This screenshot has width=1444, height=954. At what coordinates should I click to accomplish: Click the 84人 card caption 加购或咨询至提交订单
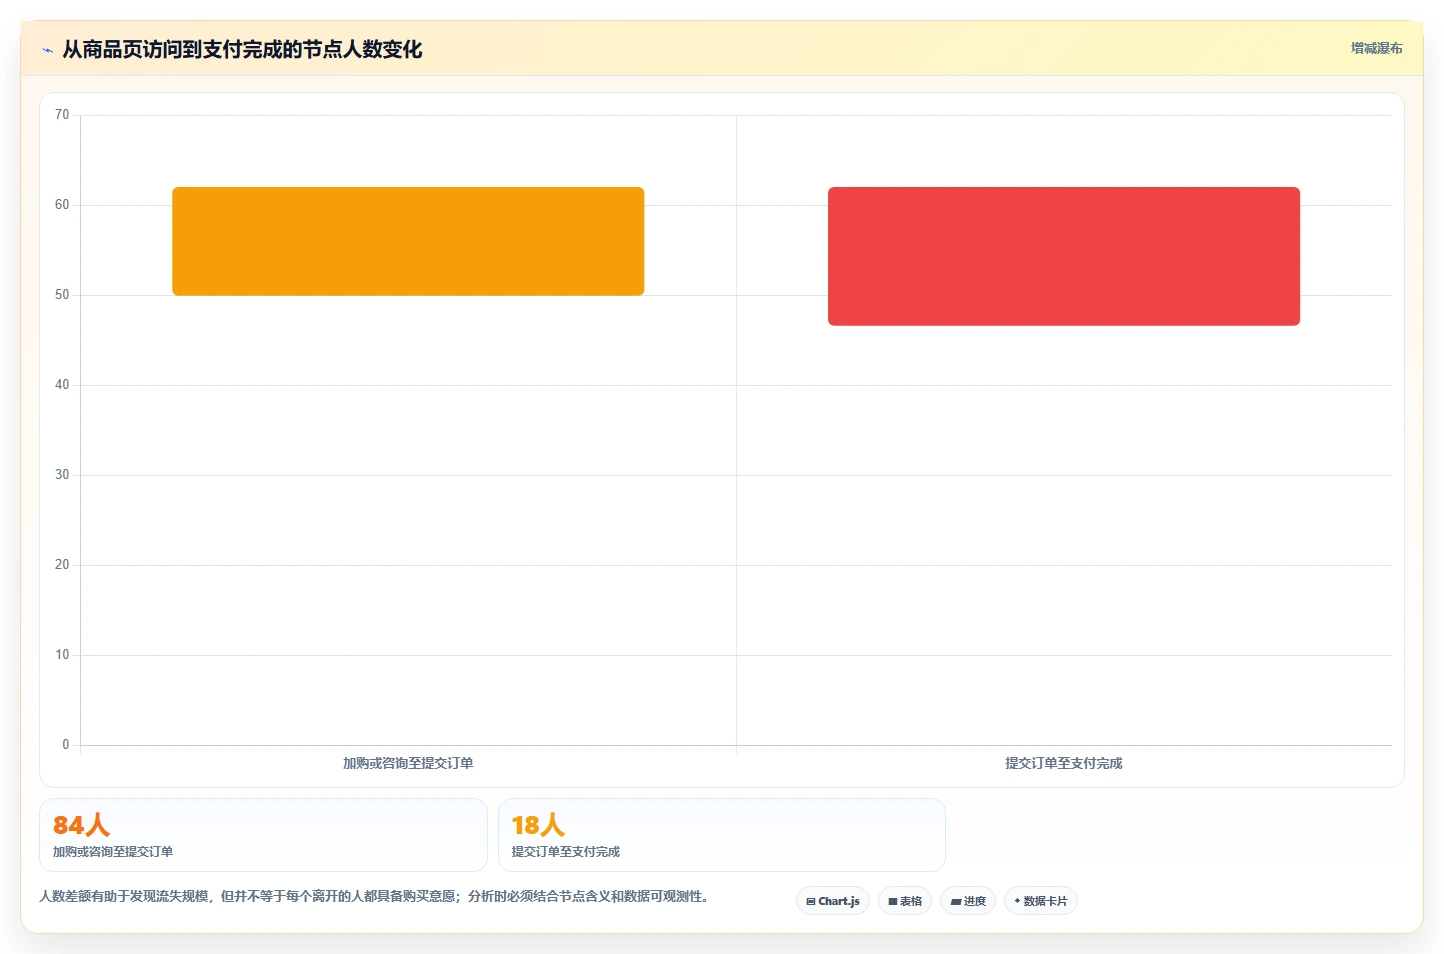click(x=113, y=852)
